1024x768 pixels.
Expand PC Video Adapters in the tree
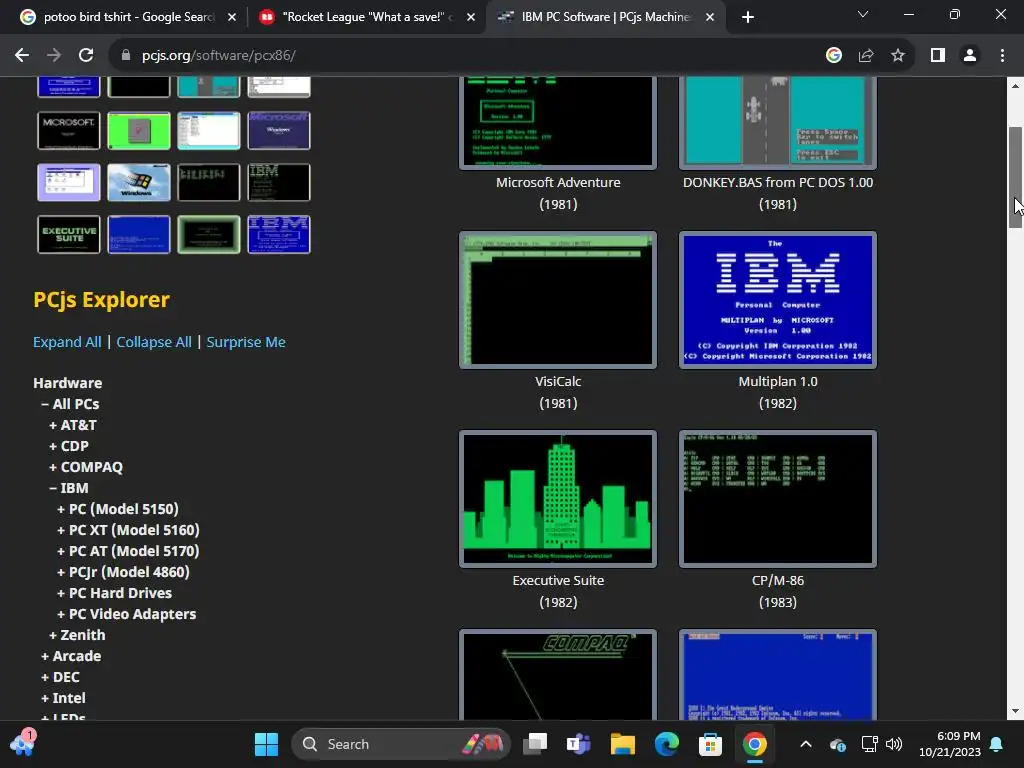click(x=126, y=613)
